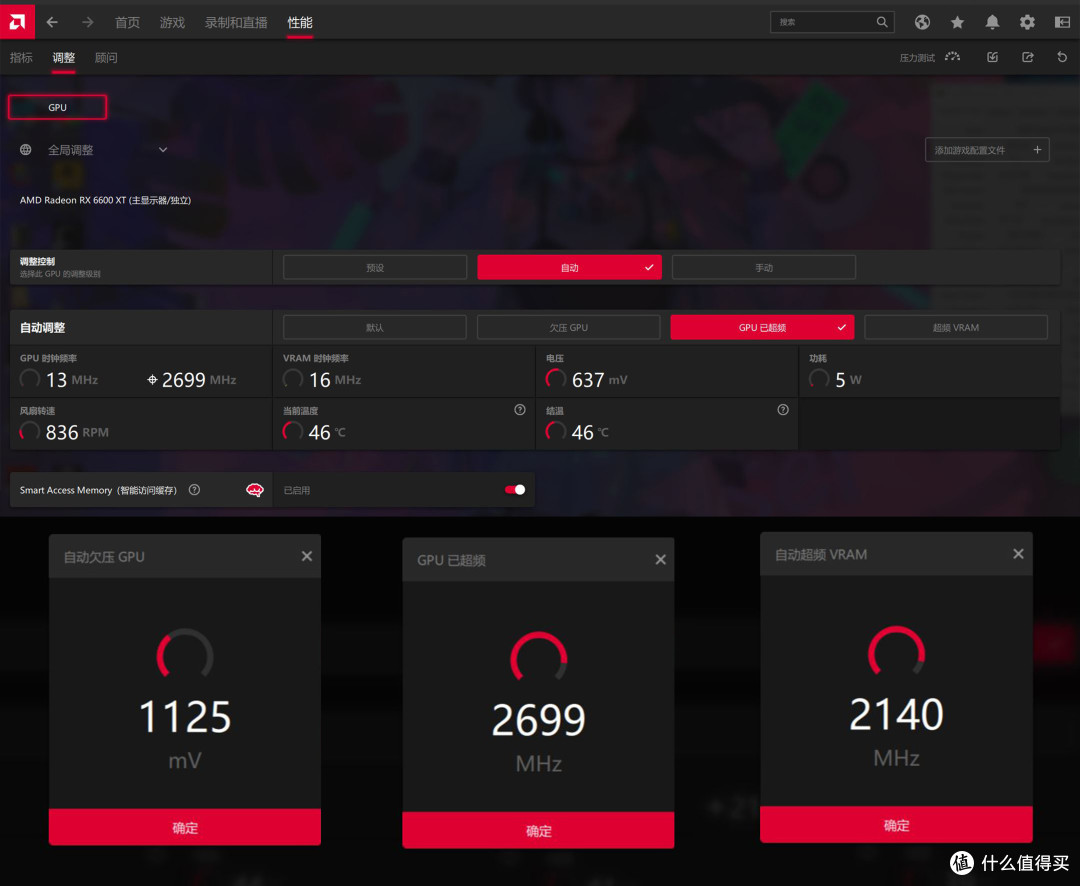Click help icon for 结温
Screen dimensions: 1080x886
tap(783, 410)
